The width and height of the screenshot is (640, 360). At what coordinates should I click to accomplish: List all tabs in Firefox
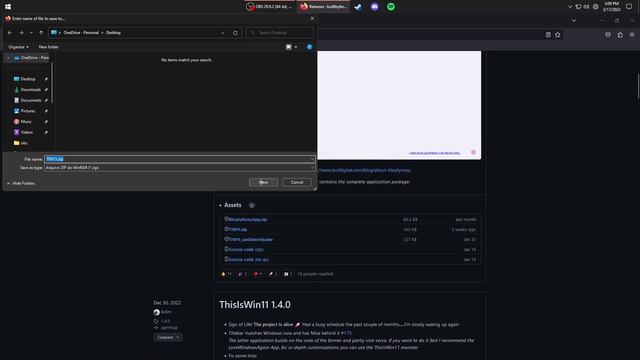(x=573, y=20)
